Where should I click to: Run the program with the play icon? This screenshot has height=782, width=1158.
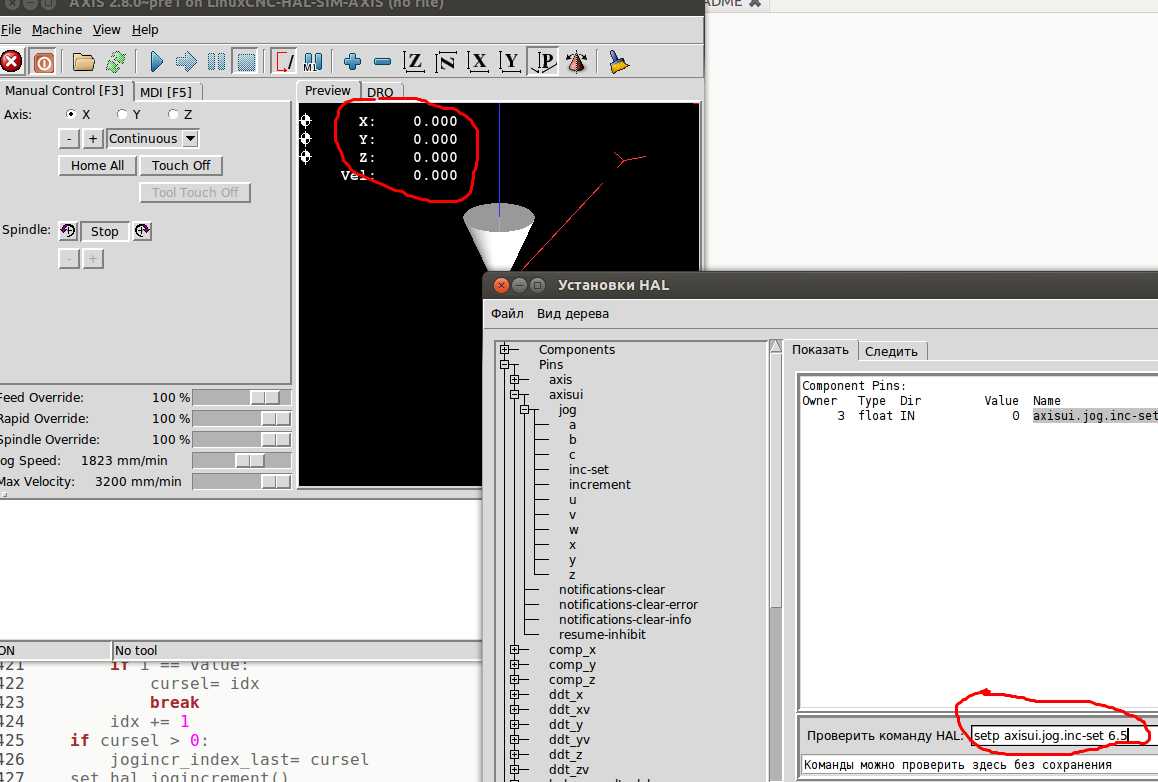[156, 61]
